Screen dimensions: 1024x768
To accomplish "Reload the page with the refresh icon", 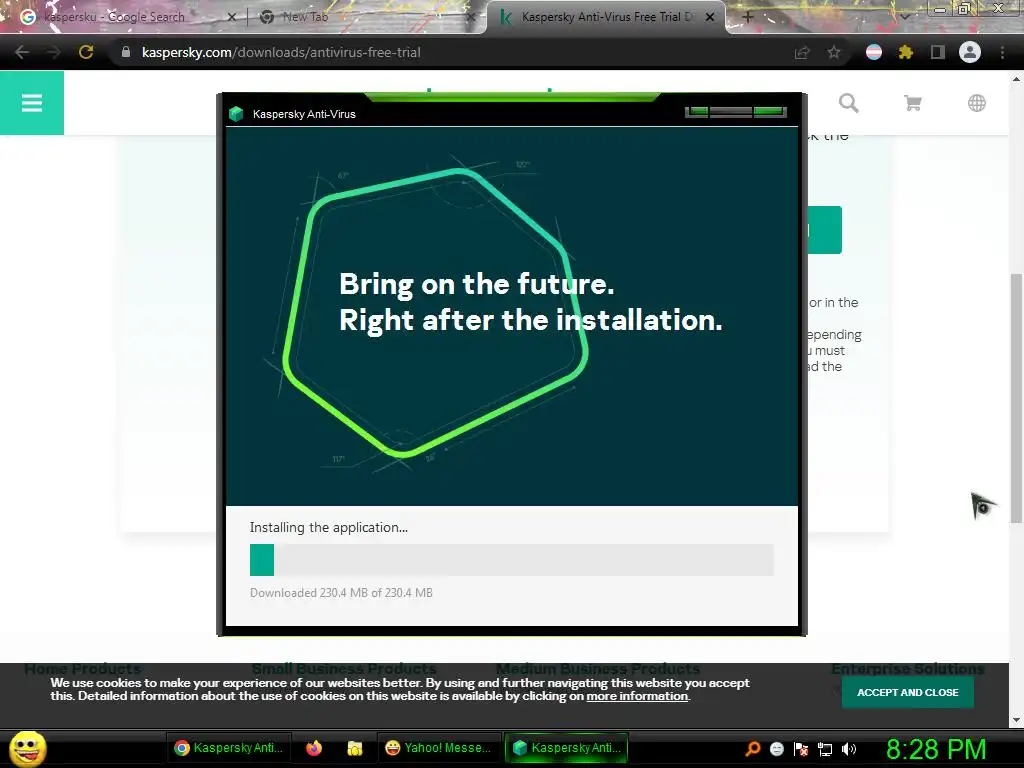I will [86, 52].
